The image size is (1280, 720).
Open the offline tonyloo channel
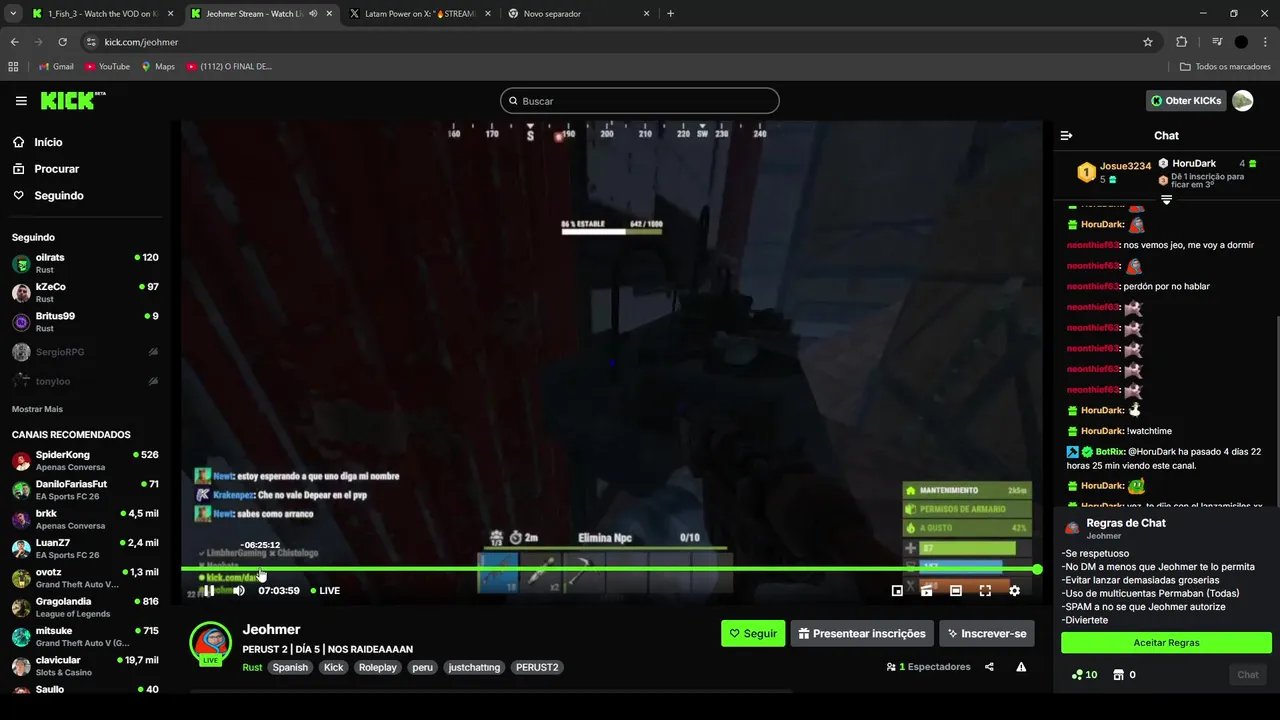click(85, 381)
